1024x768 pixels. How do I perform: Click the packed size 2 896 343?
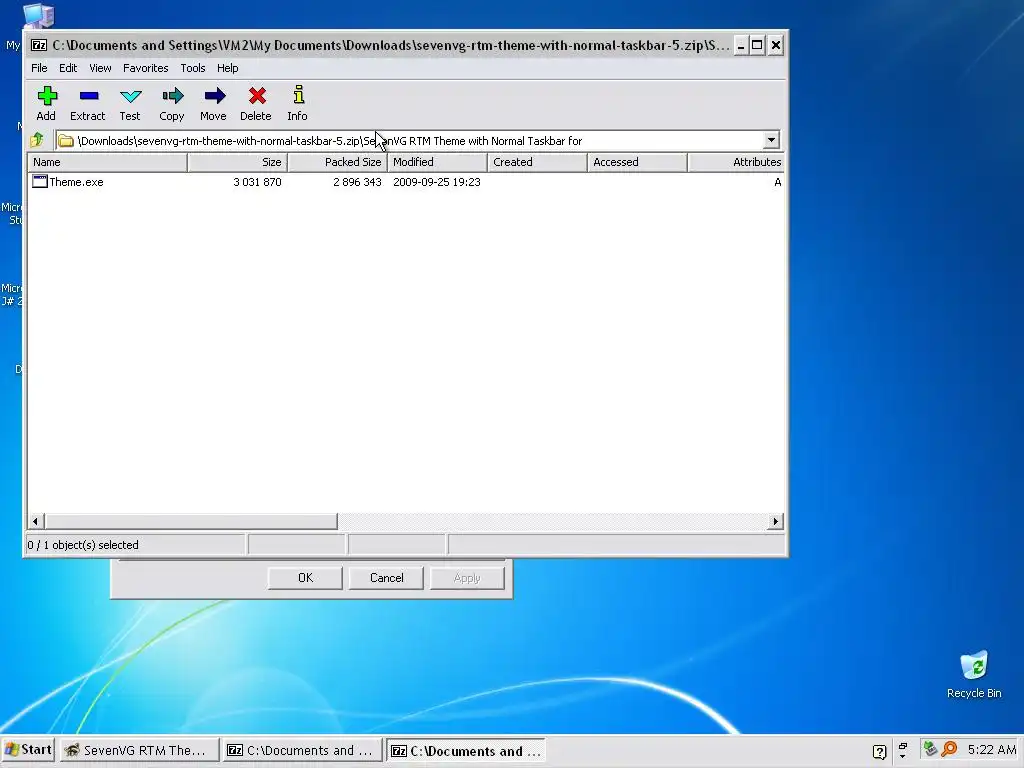pos(357,182)
